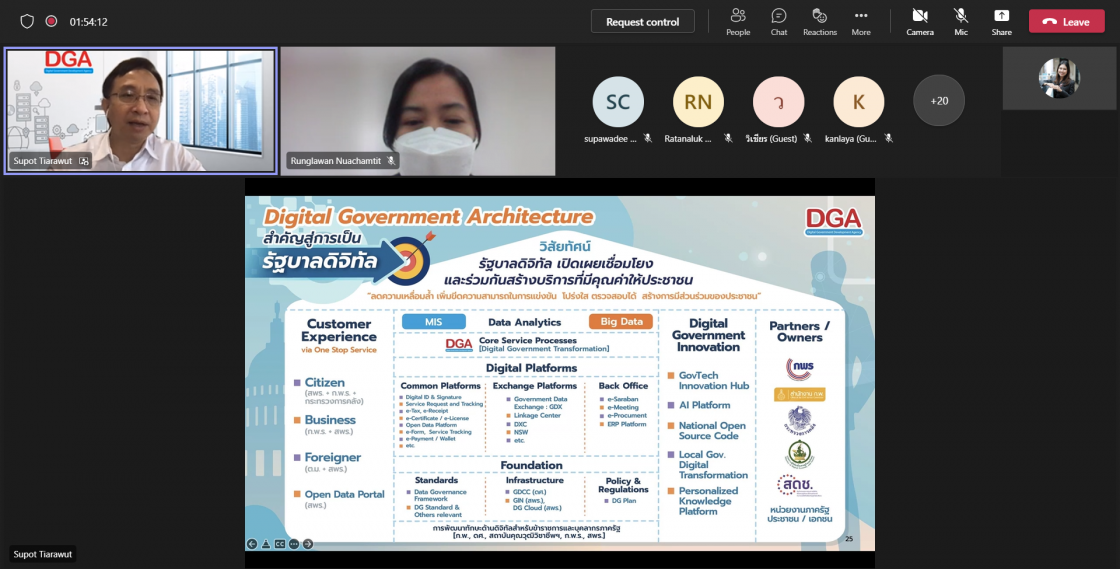The width and height of the screenshot is (1120, 569).
Task: Click AI Platform on slide
Action: 704,405
